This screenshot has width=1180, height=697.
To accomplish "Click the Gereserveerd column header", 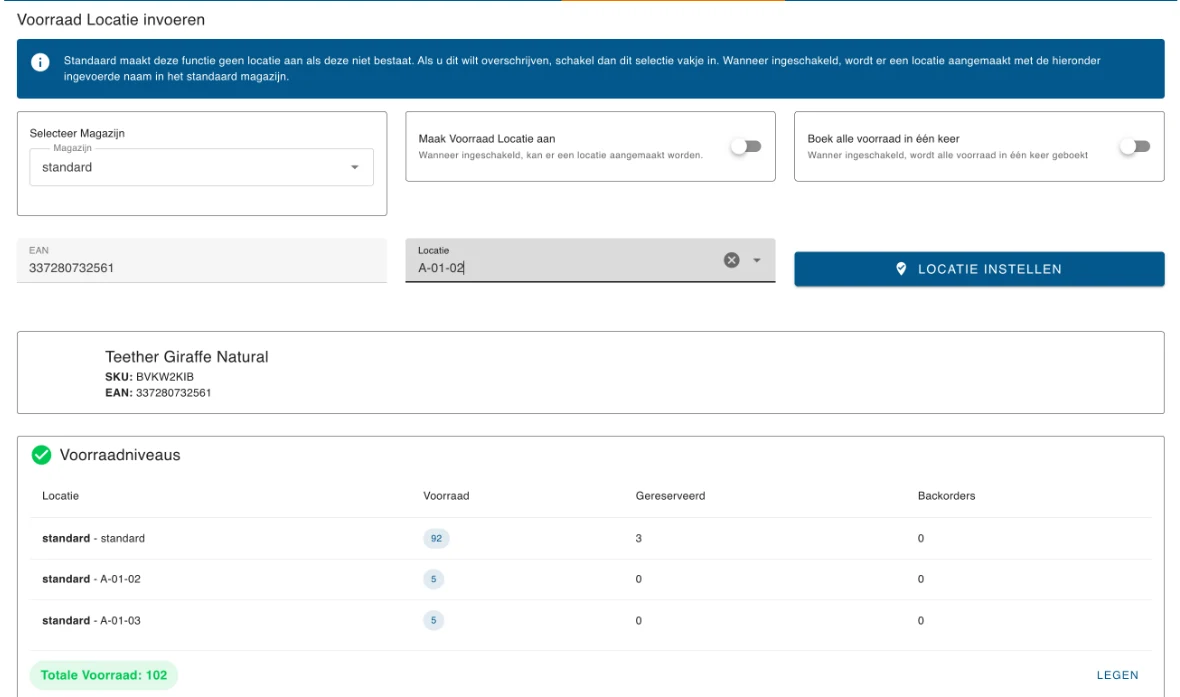I will pyautogui.click(x=671, y=496).
